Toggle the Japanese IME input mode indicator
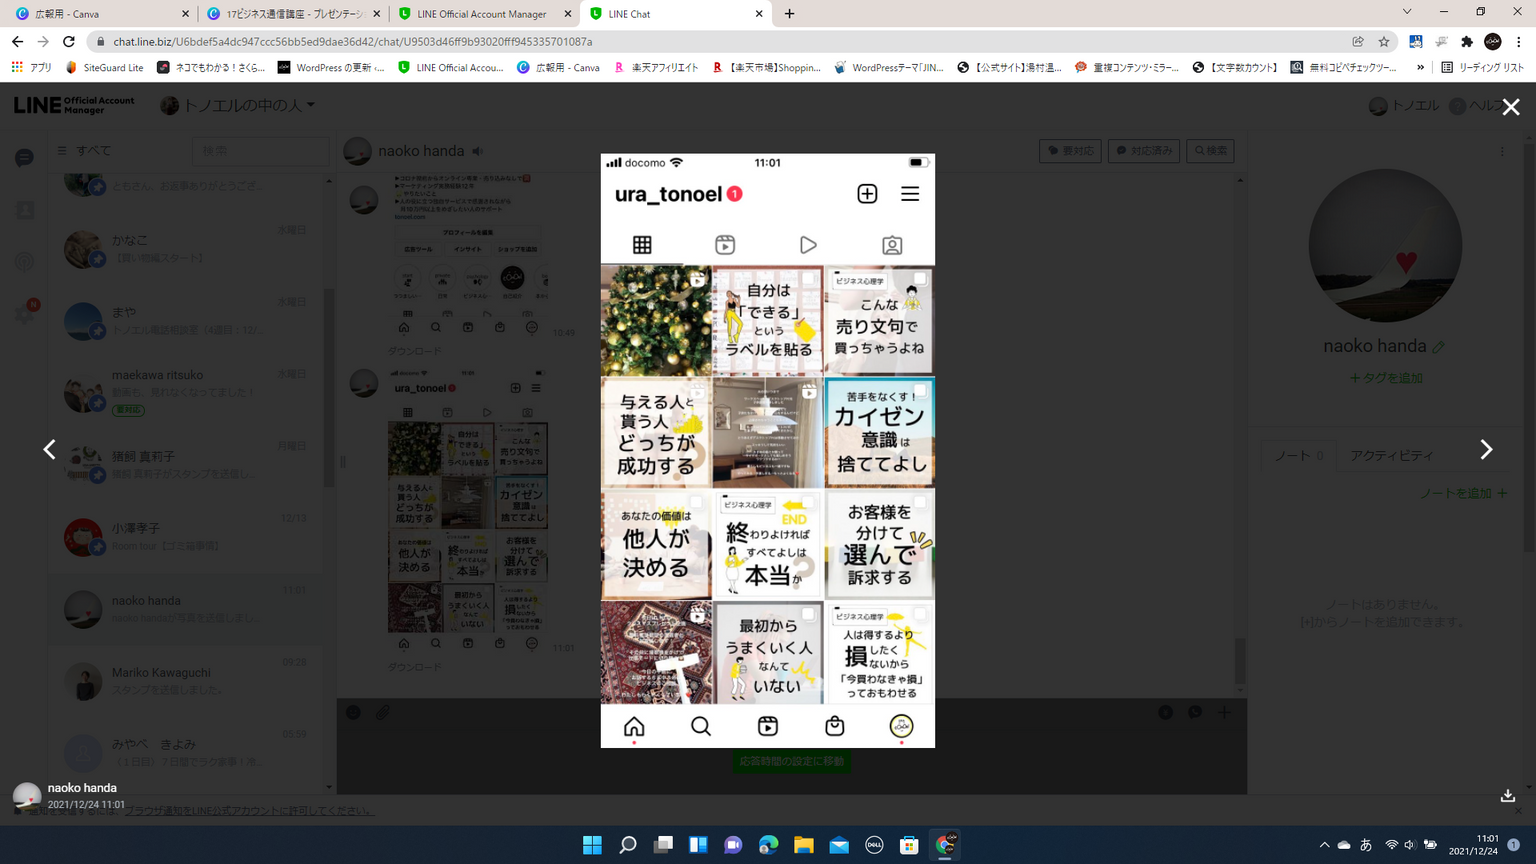1536x864 pixels. (x=1366, y=845)
